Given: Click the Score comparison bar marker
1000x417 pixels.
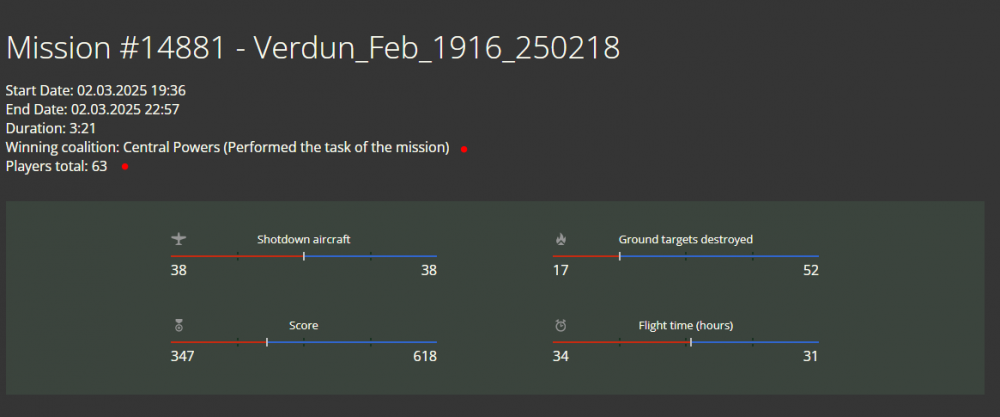Looking at the screenshot, I should pos(267,342).
